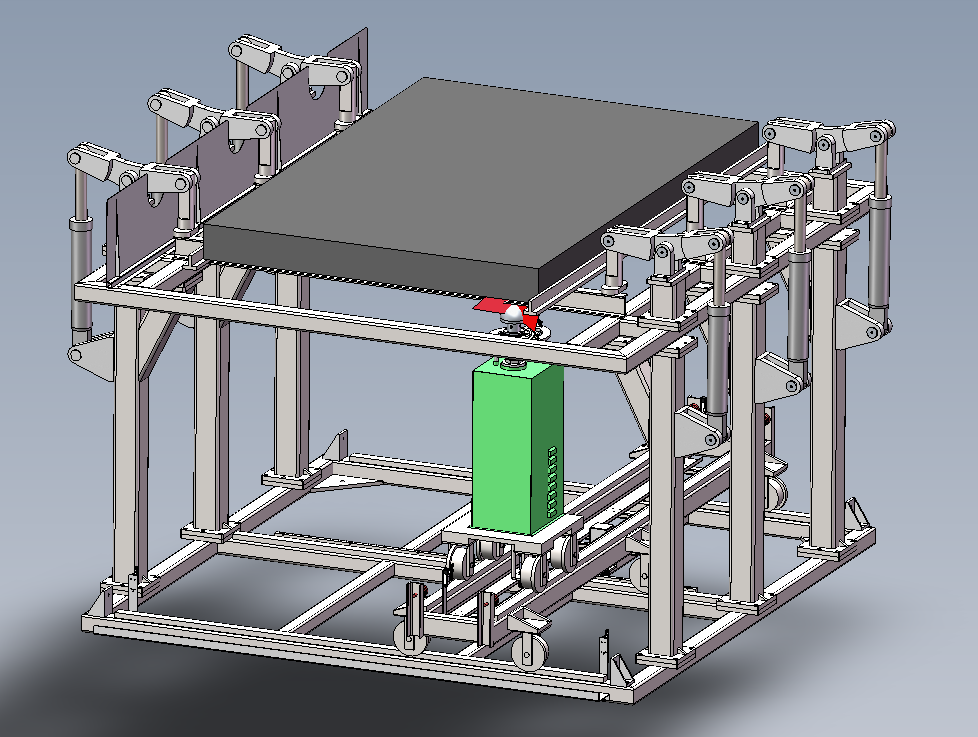
Task: Click the front-center caster wheel at bottom
Action: (x=529, y=652)
